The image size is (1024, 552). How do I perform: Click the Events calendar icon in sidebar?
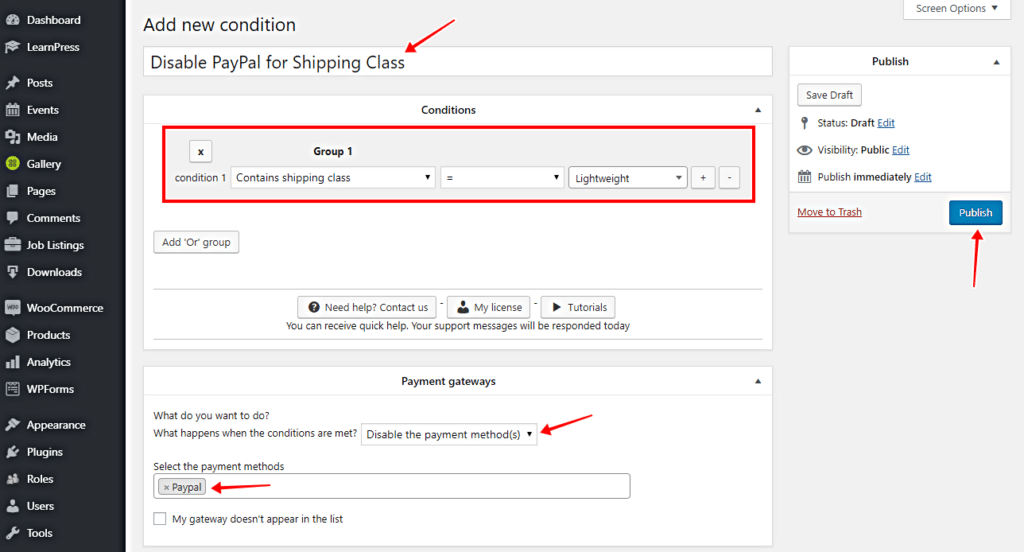point(13,110)
